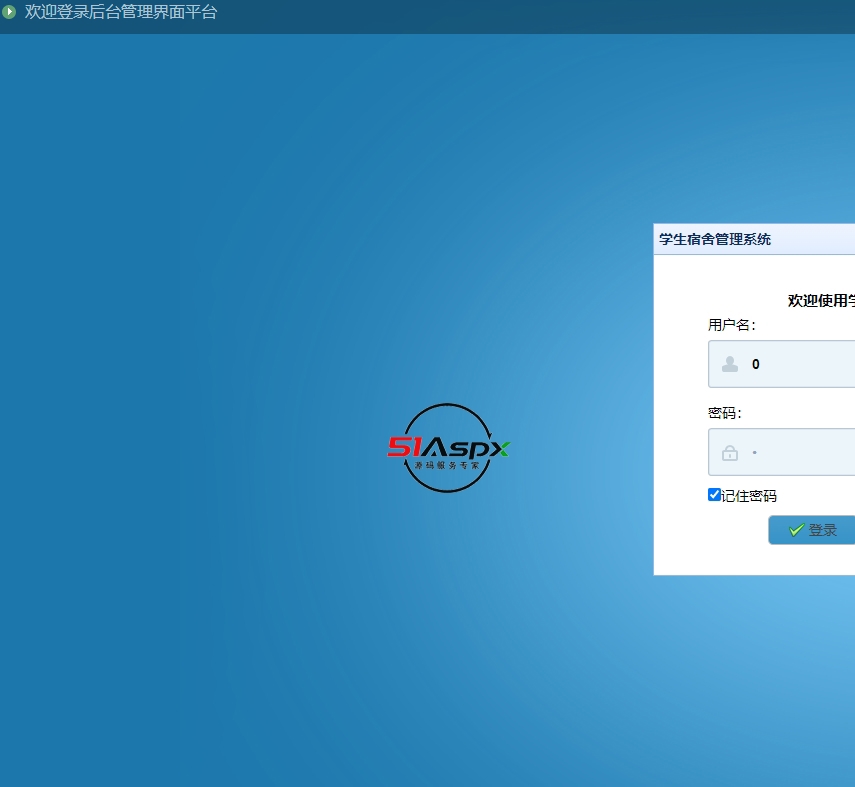Image resolution: width=855 pixels, height=787 pixels.
Task: Click the lock icon in the password field
Action: coord(728,452)
